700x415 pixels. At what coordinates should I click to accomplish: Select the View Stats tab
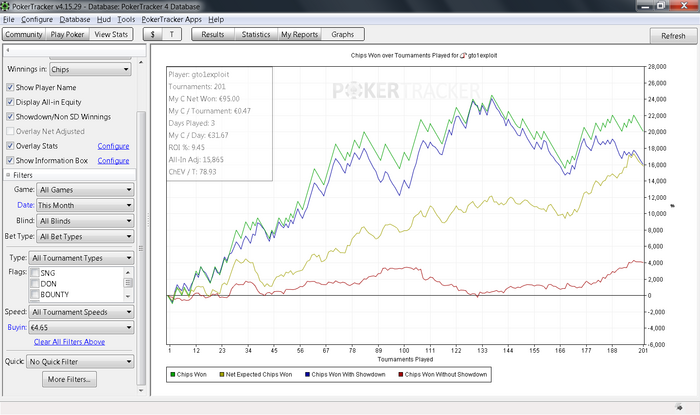pos(111,34)
